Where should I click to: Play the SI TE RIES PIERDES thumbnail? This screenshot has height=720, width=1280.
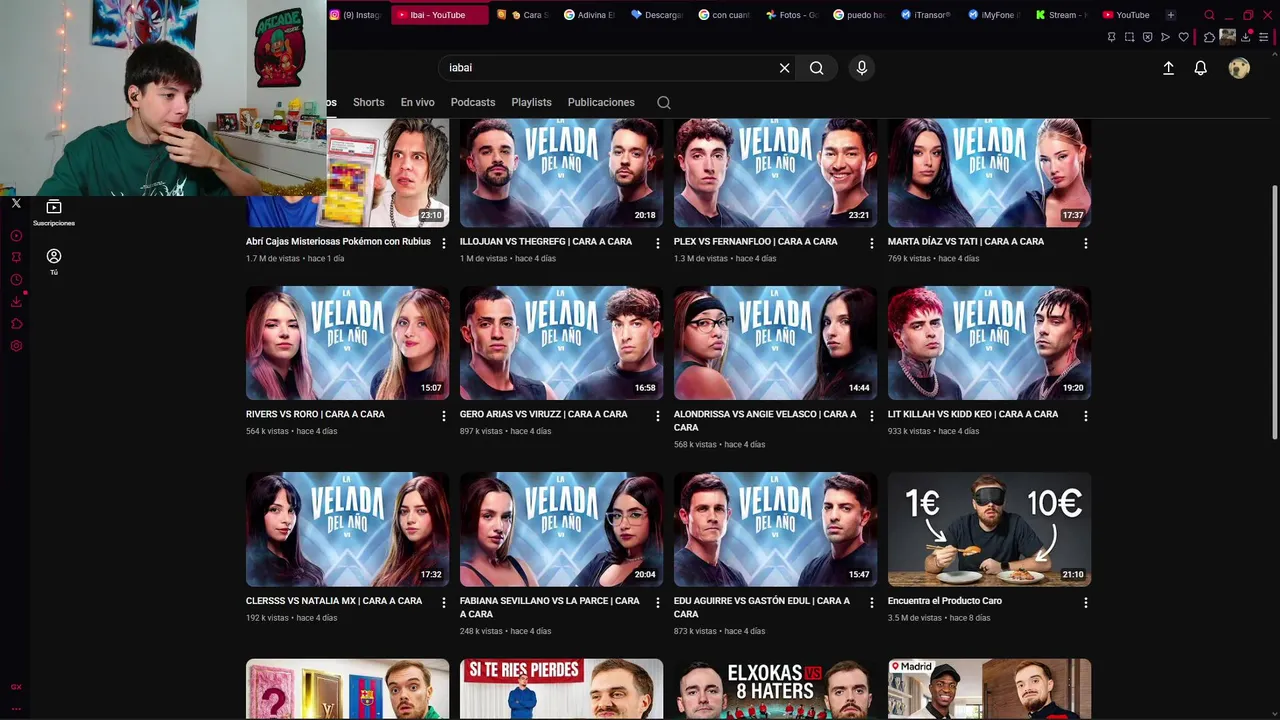pos(561,688)
